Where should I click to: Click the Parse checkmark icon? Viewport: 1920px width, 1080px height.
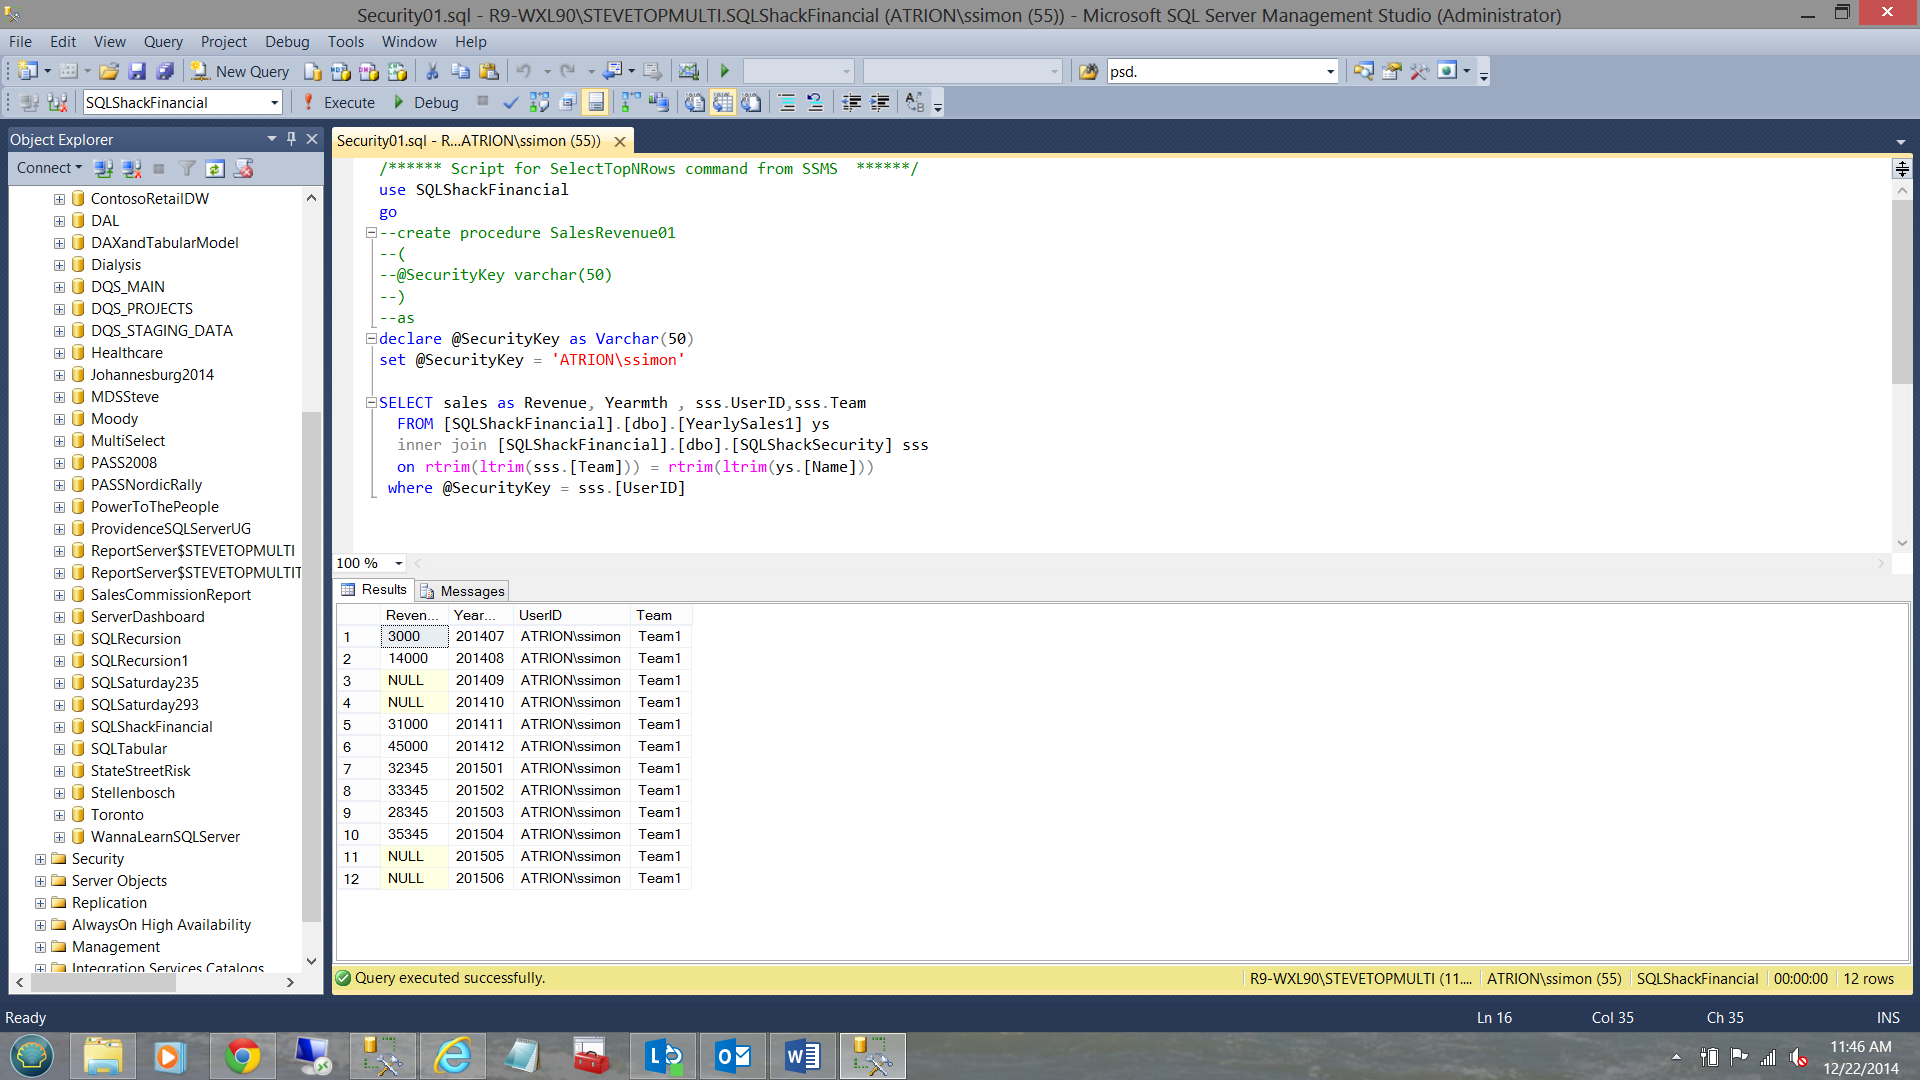[x=511, y=102]
